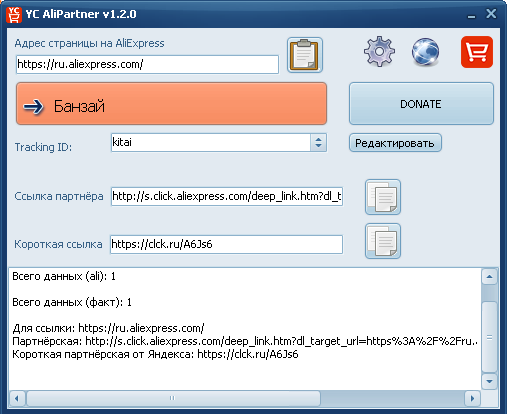Click the Короткая ссылка text field
The width and height of the screenshot is (508, 414).
point(226,244)
